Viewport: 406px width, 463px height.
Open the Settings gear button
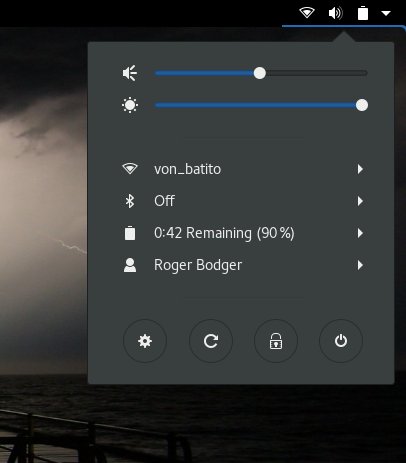pyautogui.click(x=145, y=341)
